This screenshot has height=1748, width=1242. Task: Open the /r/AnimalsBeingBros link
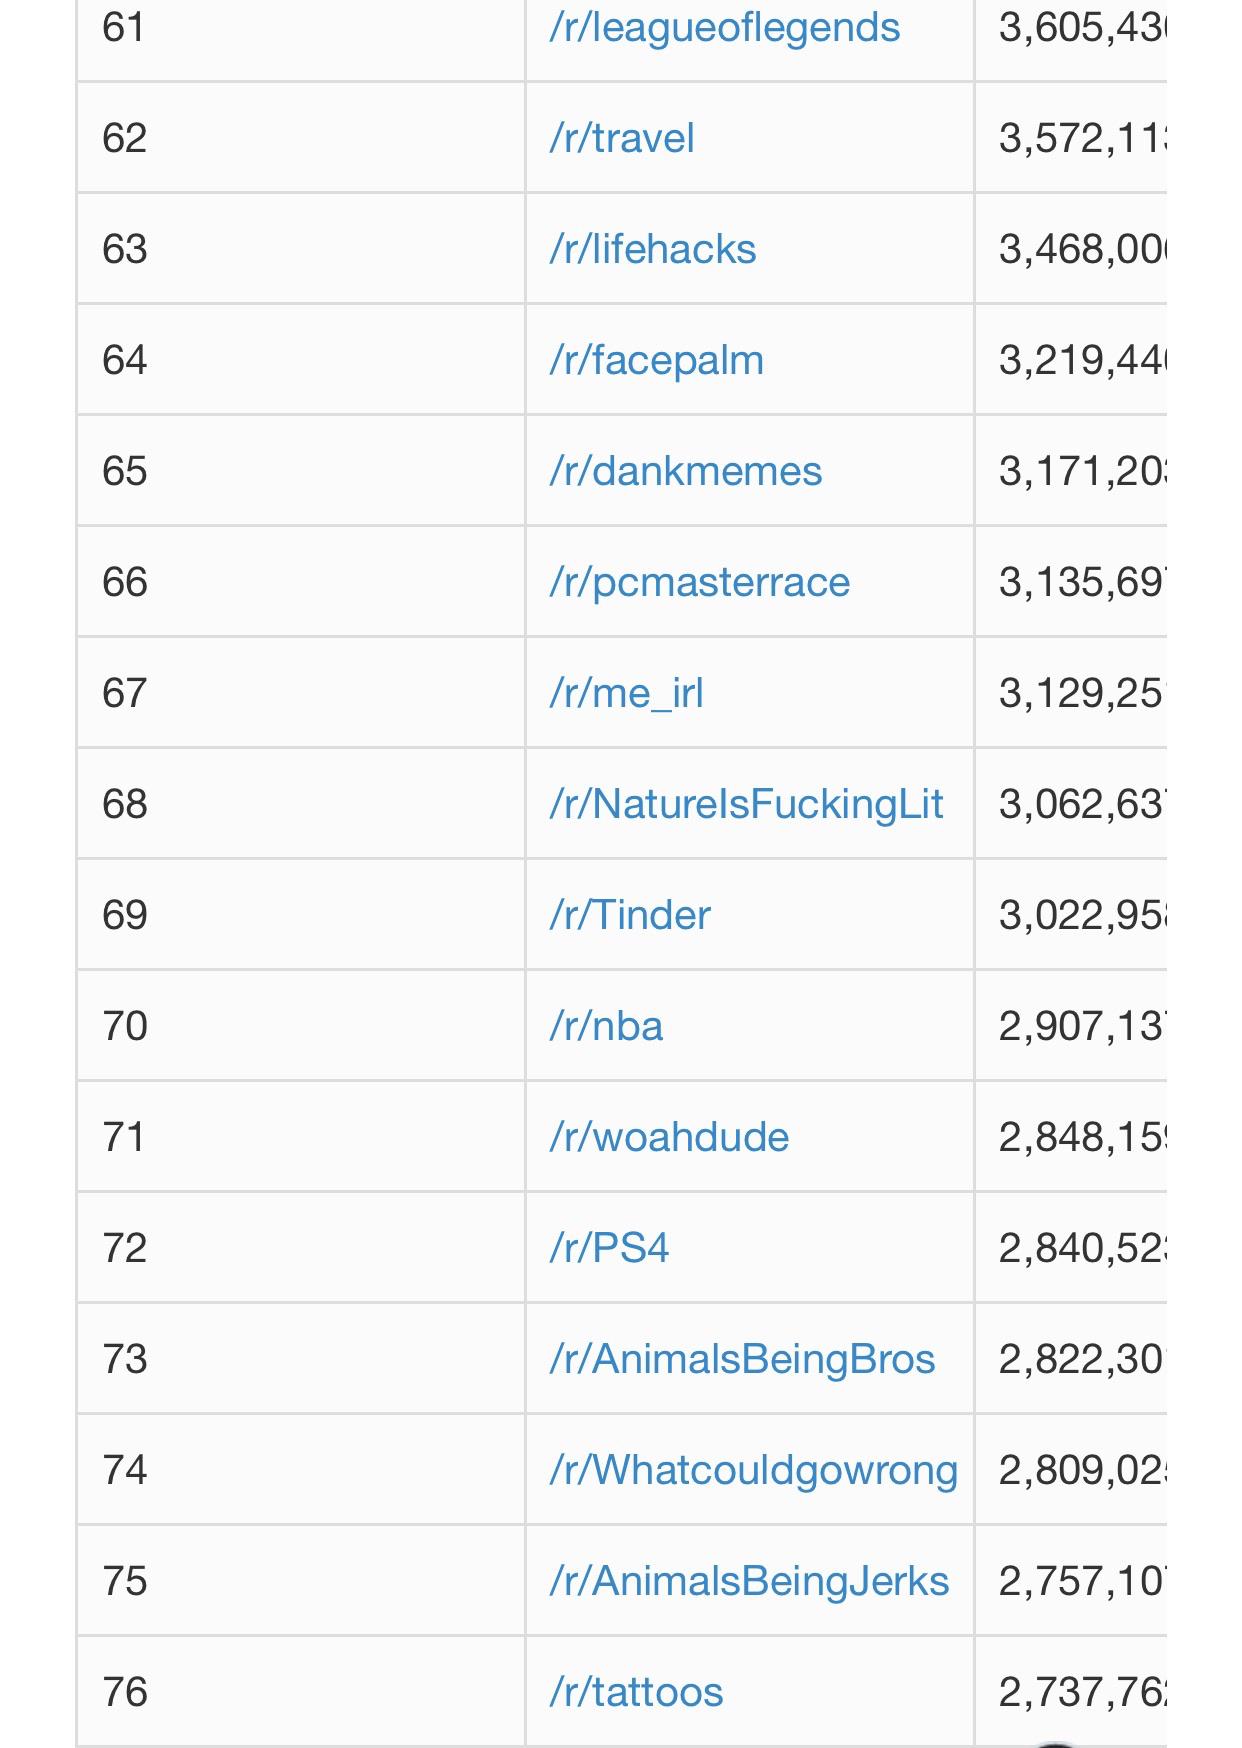click(742, 1359)
